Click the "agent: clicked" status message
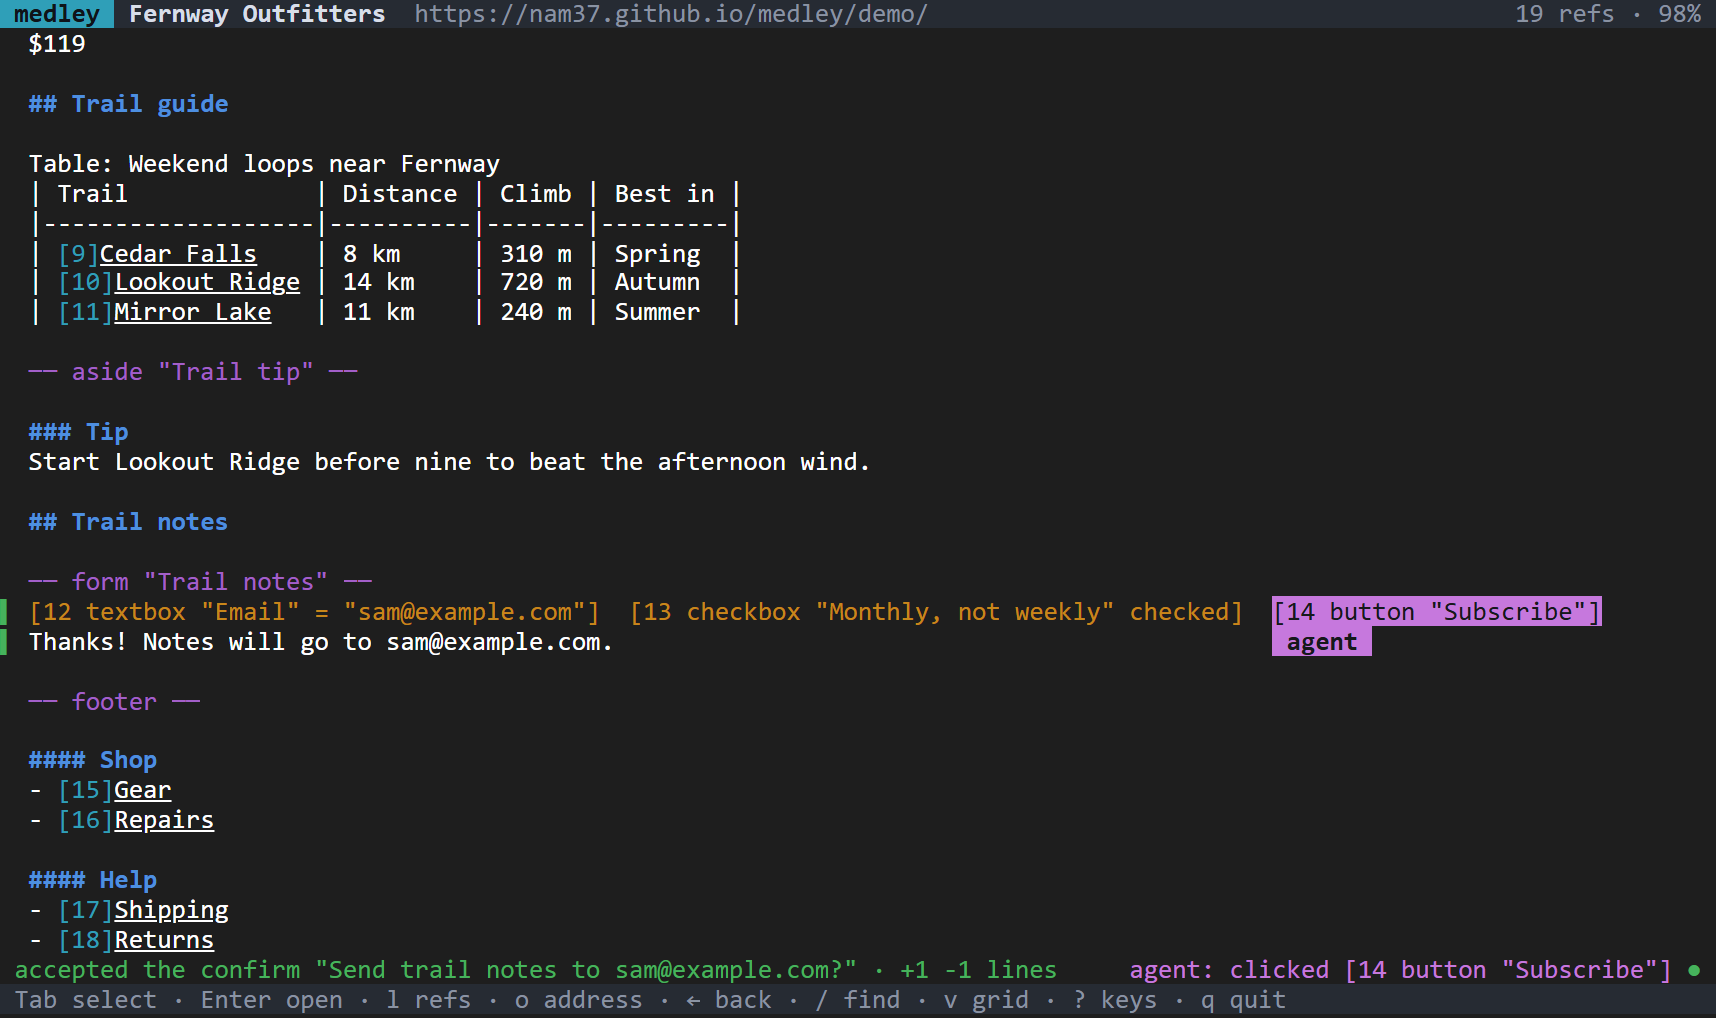This screenshot has width=1716, height=1018. [1400, 970]
